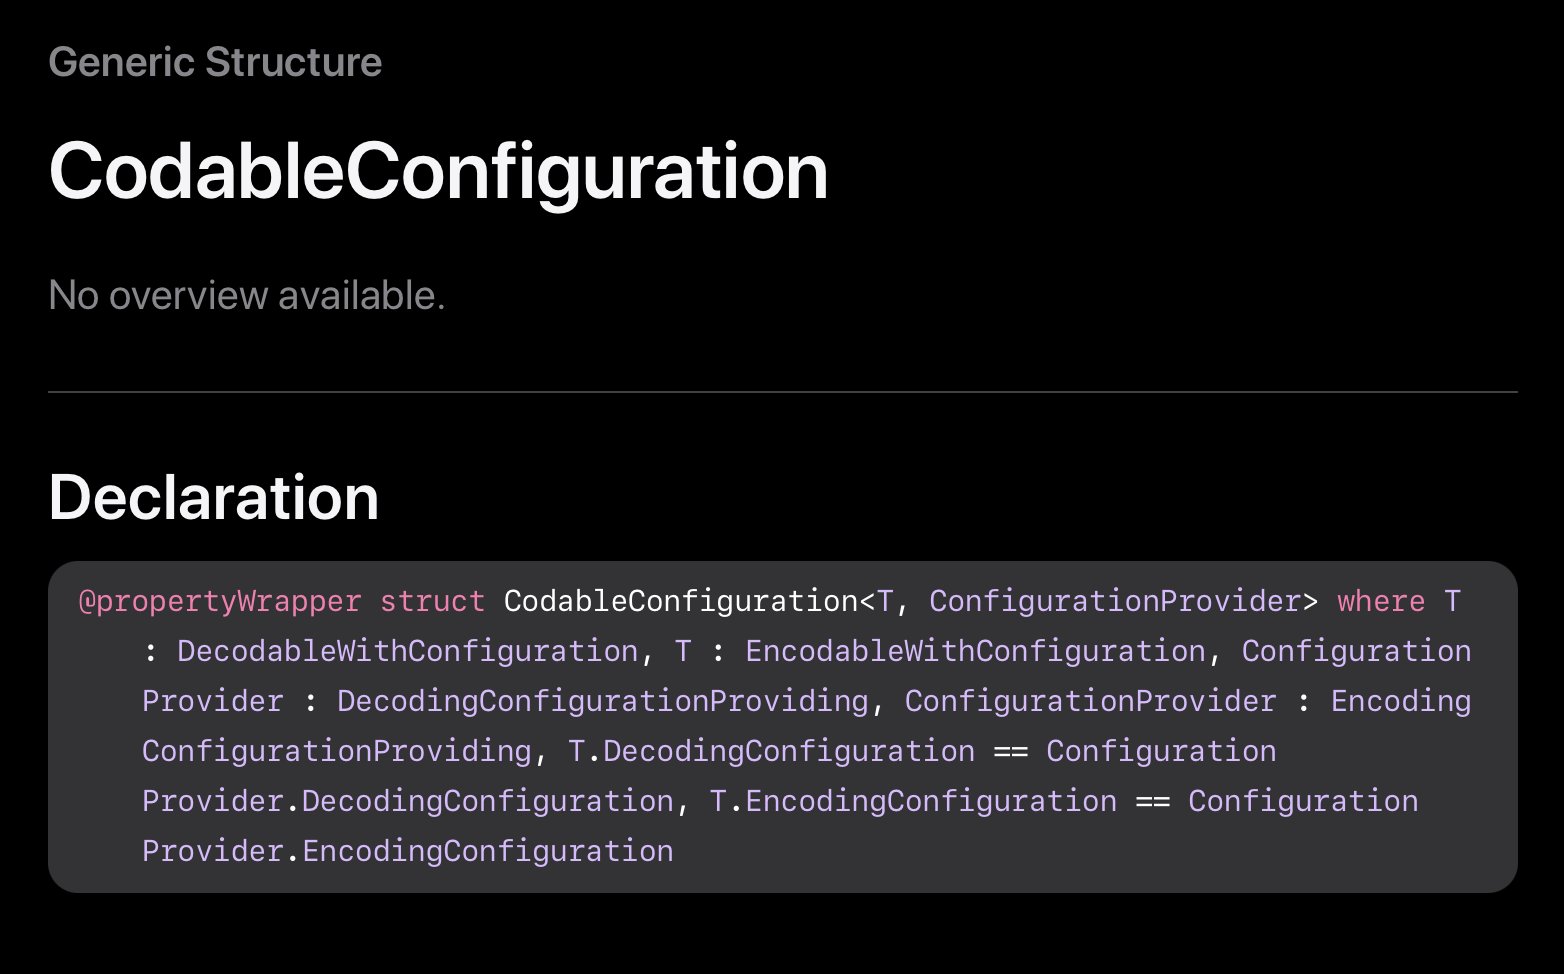
Task: Click the Declaration section heading
Action: click(213, 497)
